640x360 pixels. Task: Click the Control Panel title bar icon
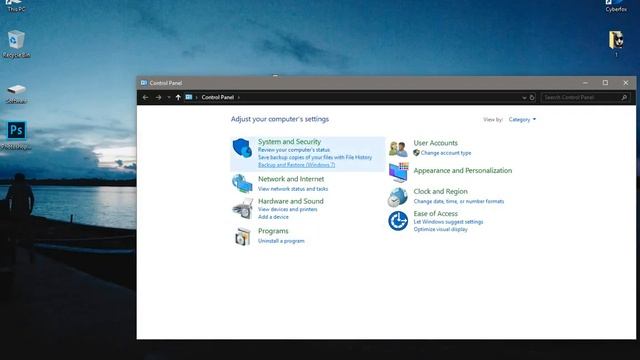click(144, 83)
